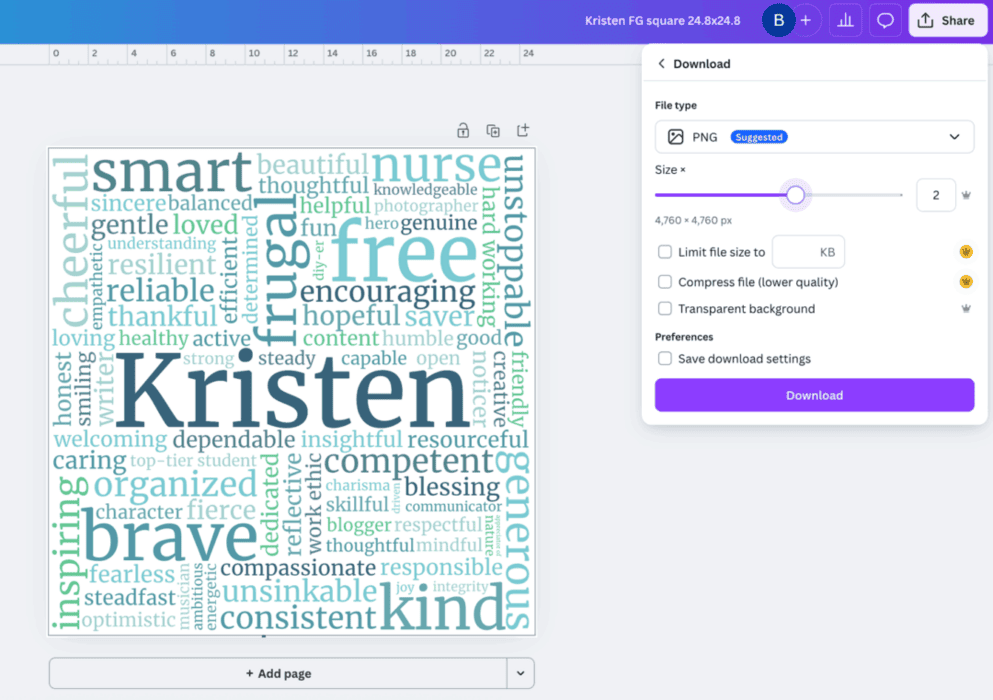Click the size multiplier value field
The image size is (993, 700).
[x=936, y=194]
